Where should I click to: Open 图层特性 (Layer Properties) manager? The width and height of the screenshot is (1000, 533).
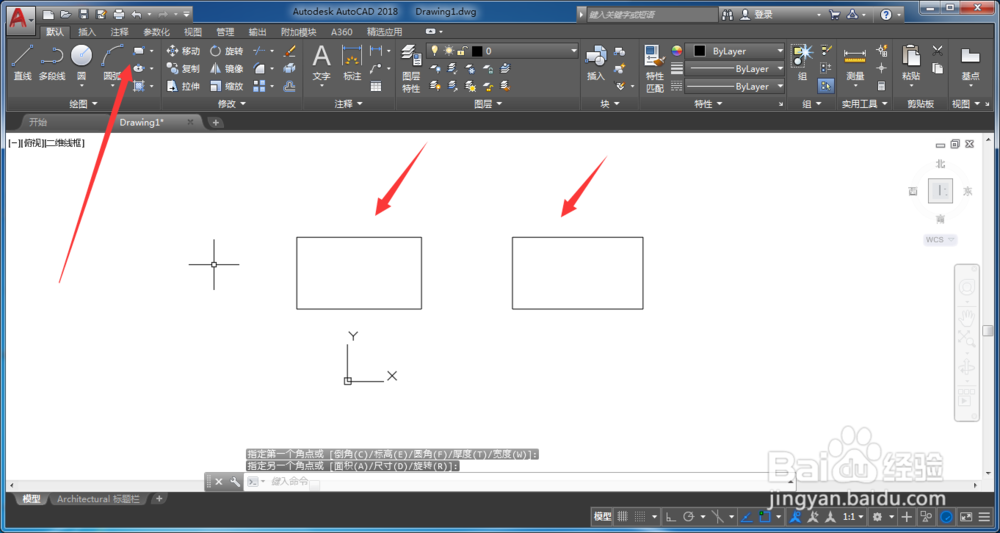coord(411,69)
